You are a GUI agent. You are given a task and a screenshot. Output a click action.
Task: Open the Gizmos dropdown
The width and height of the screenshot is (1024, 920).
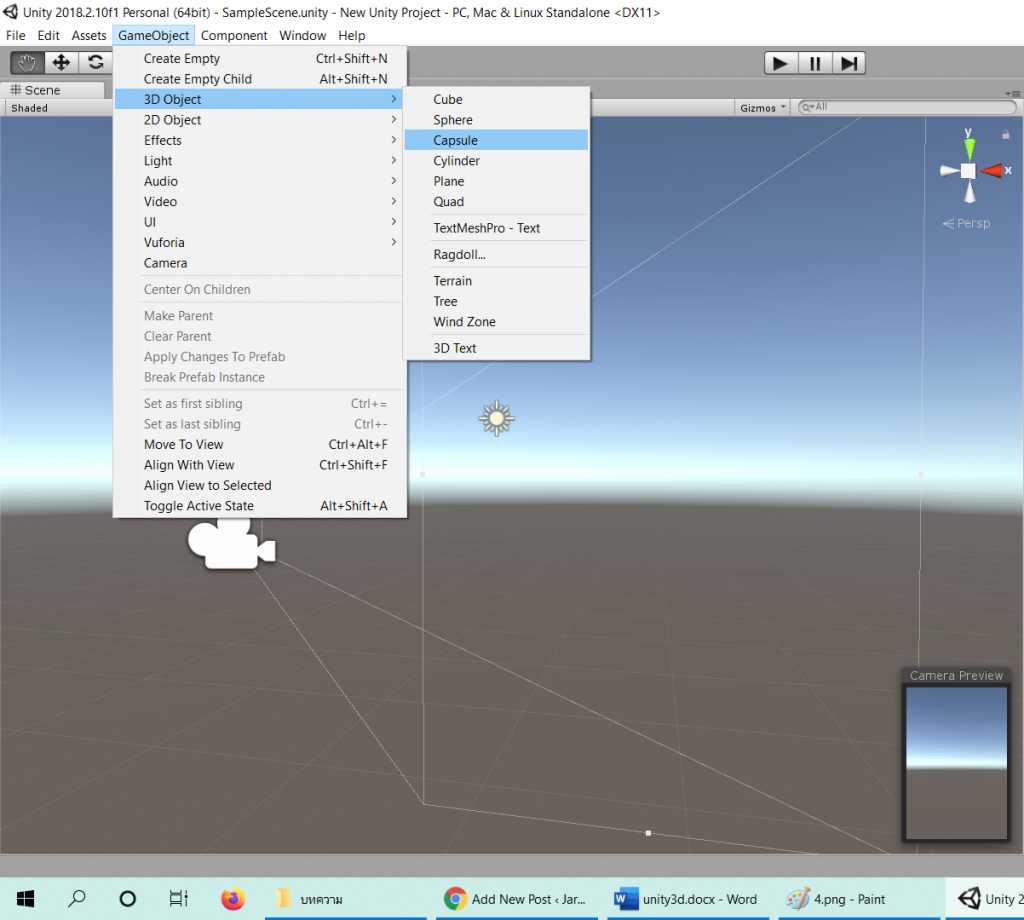point(762,108)
